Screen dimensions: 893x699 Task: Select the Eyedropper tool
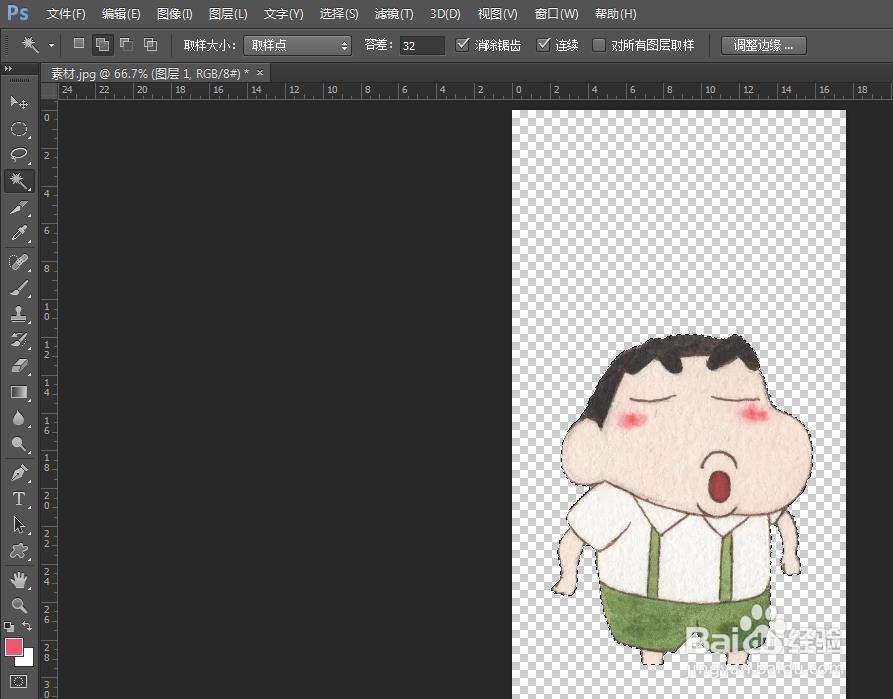tap(19, 233)
